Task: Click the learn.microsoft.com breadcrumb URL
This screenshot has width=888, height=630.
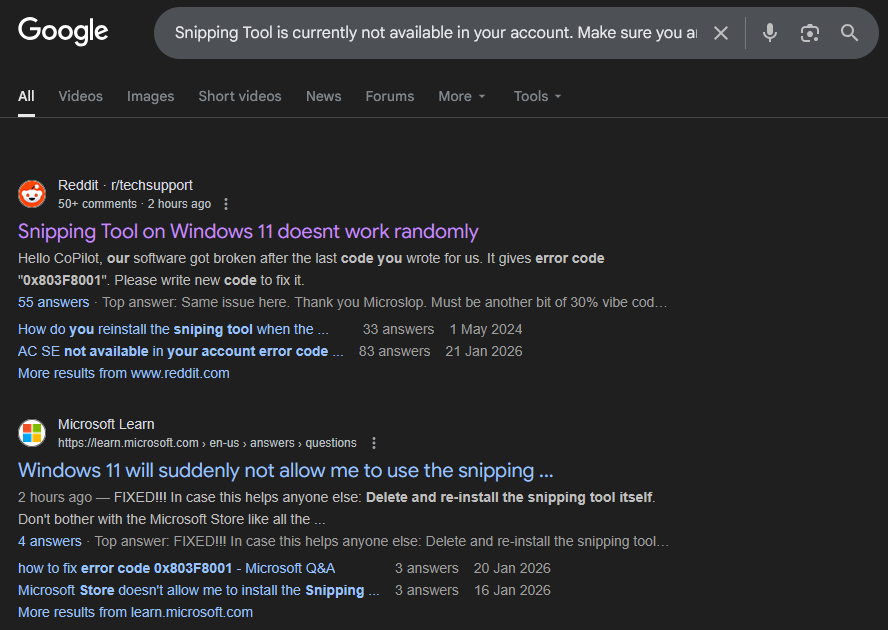Action: point(207,443)
